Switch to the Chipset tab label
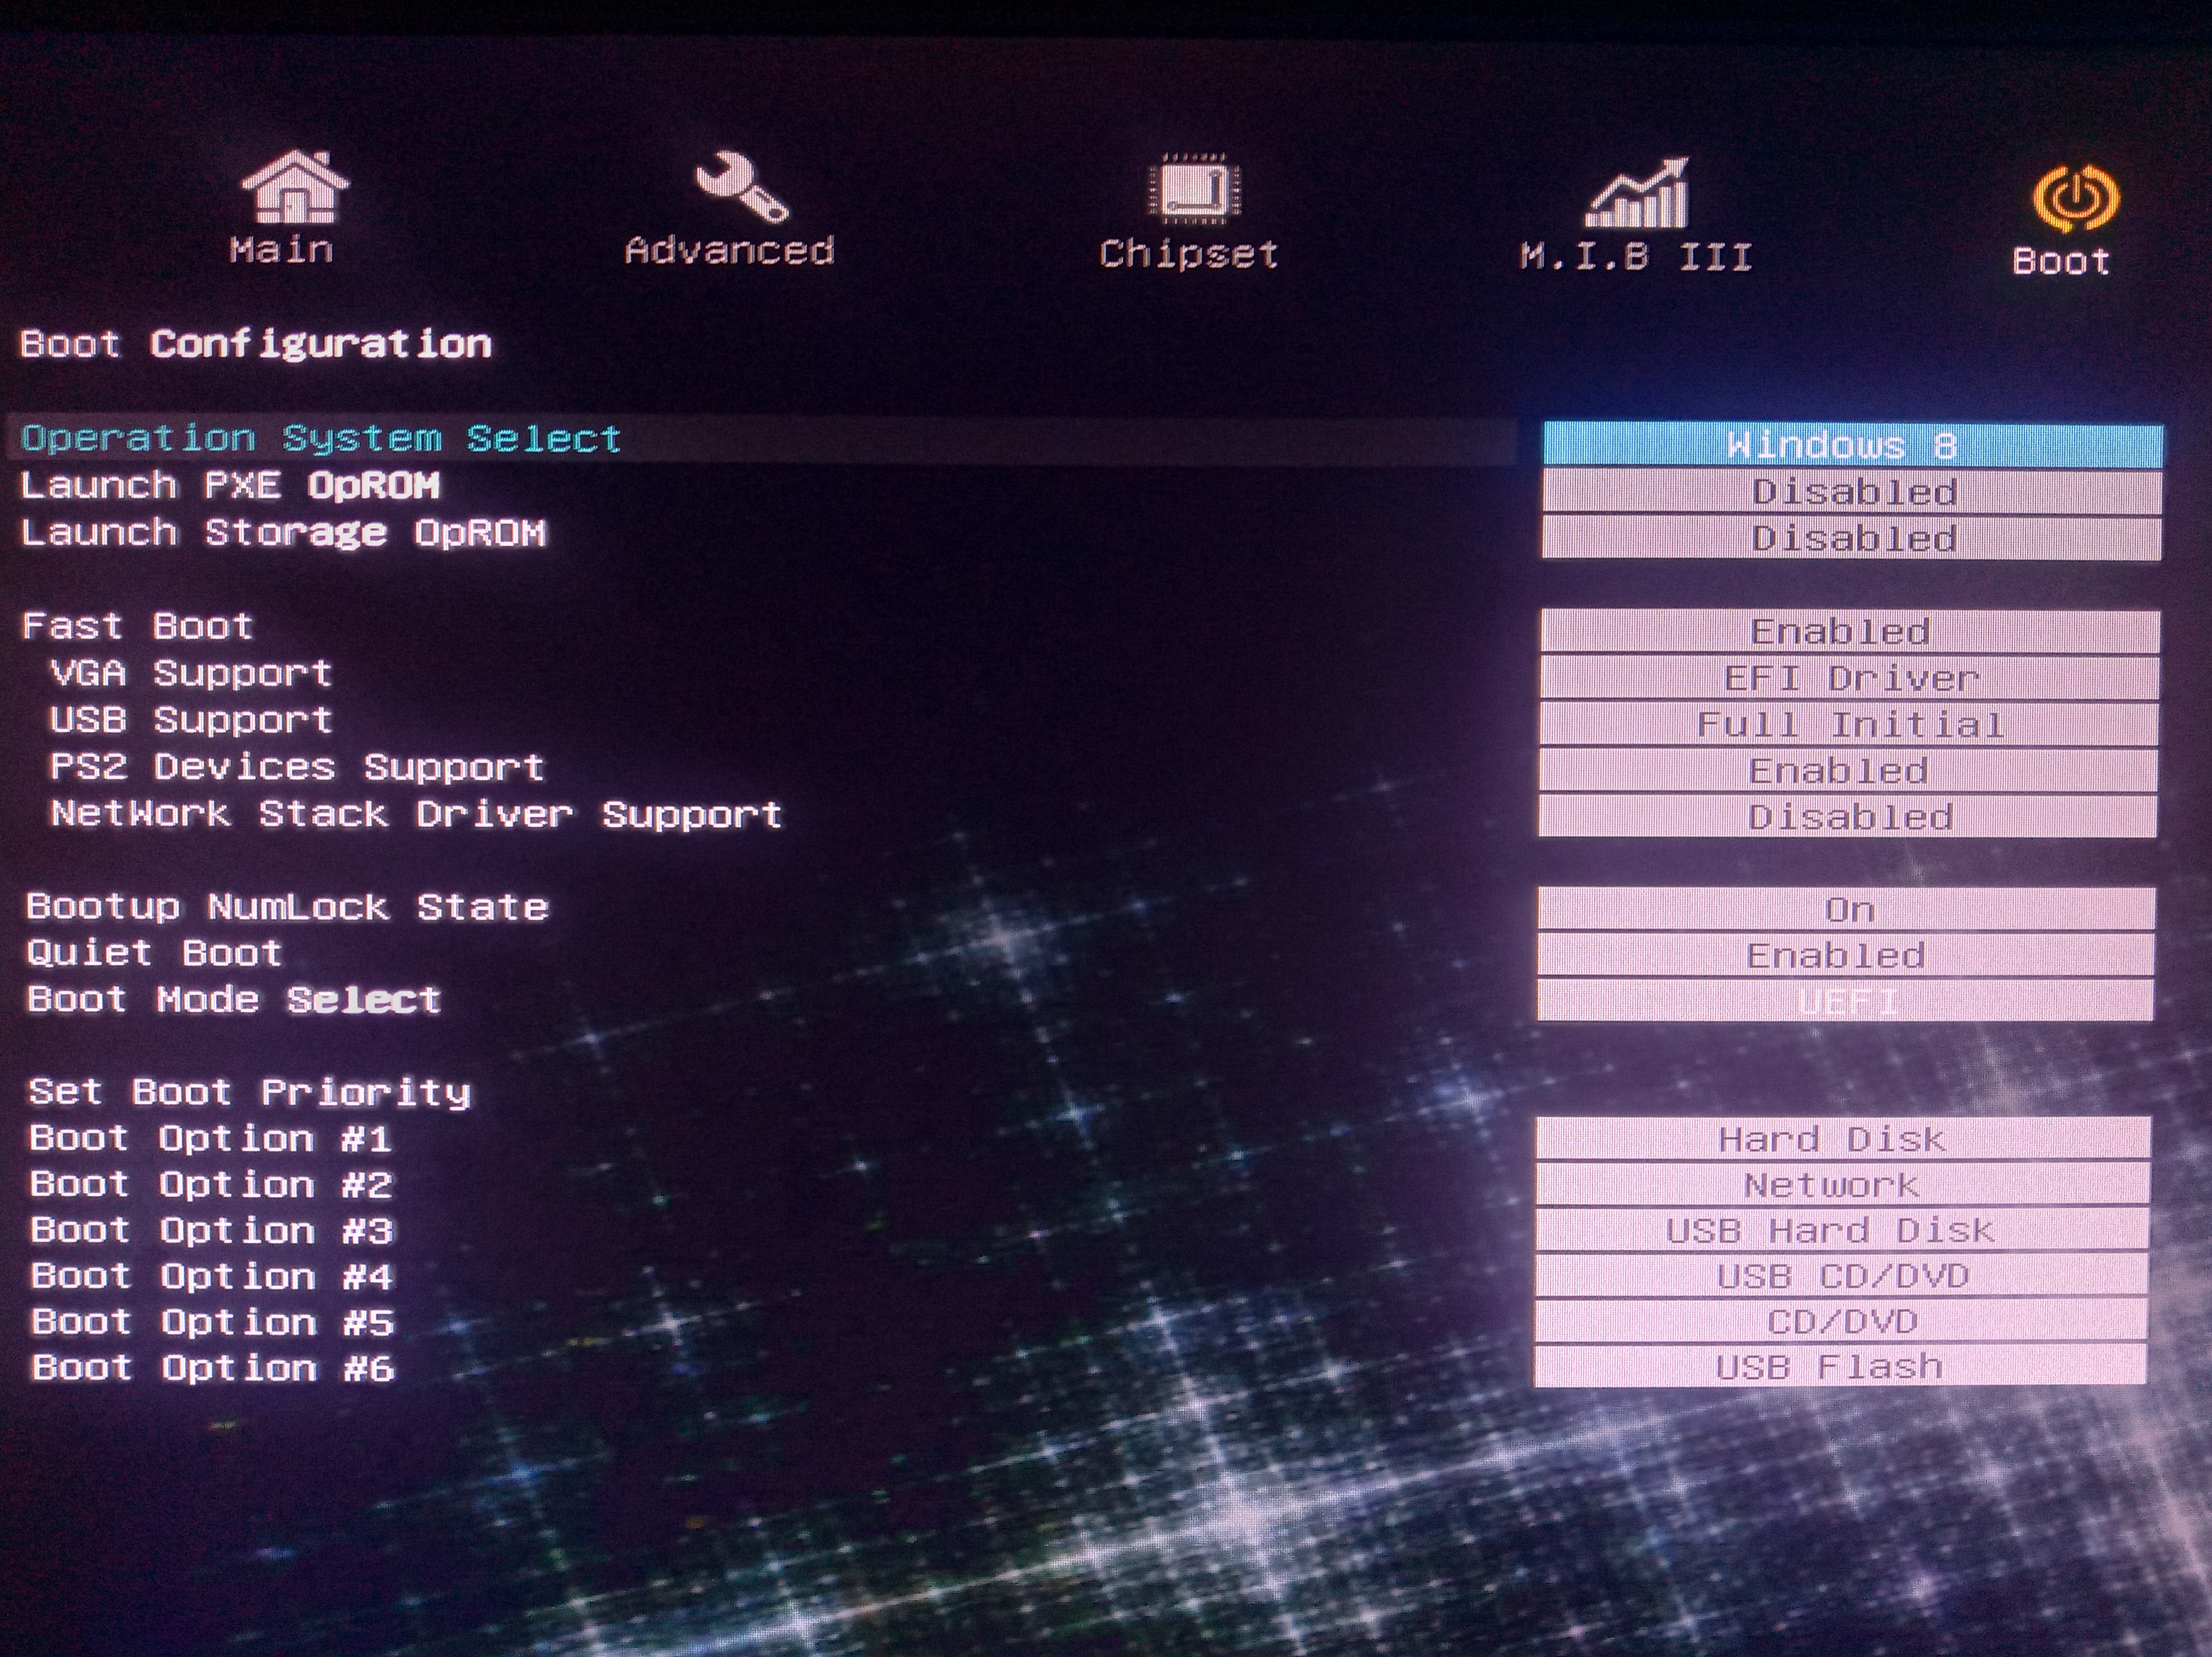 [1188, 254]
